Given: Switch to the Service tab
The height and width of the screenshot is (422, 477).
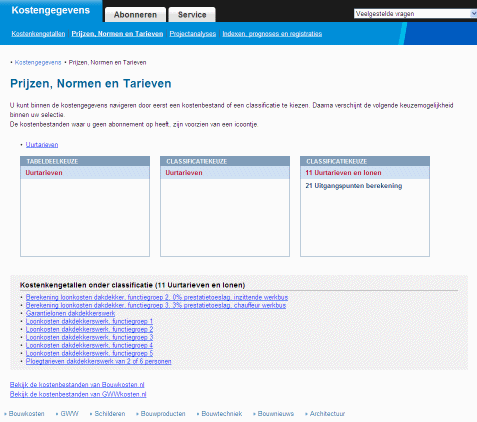Looking at the screenshot, I should click(x=192, y=15).
